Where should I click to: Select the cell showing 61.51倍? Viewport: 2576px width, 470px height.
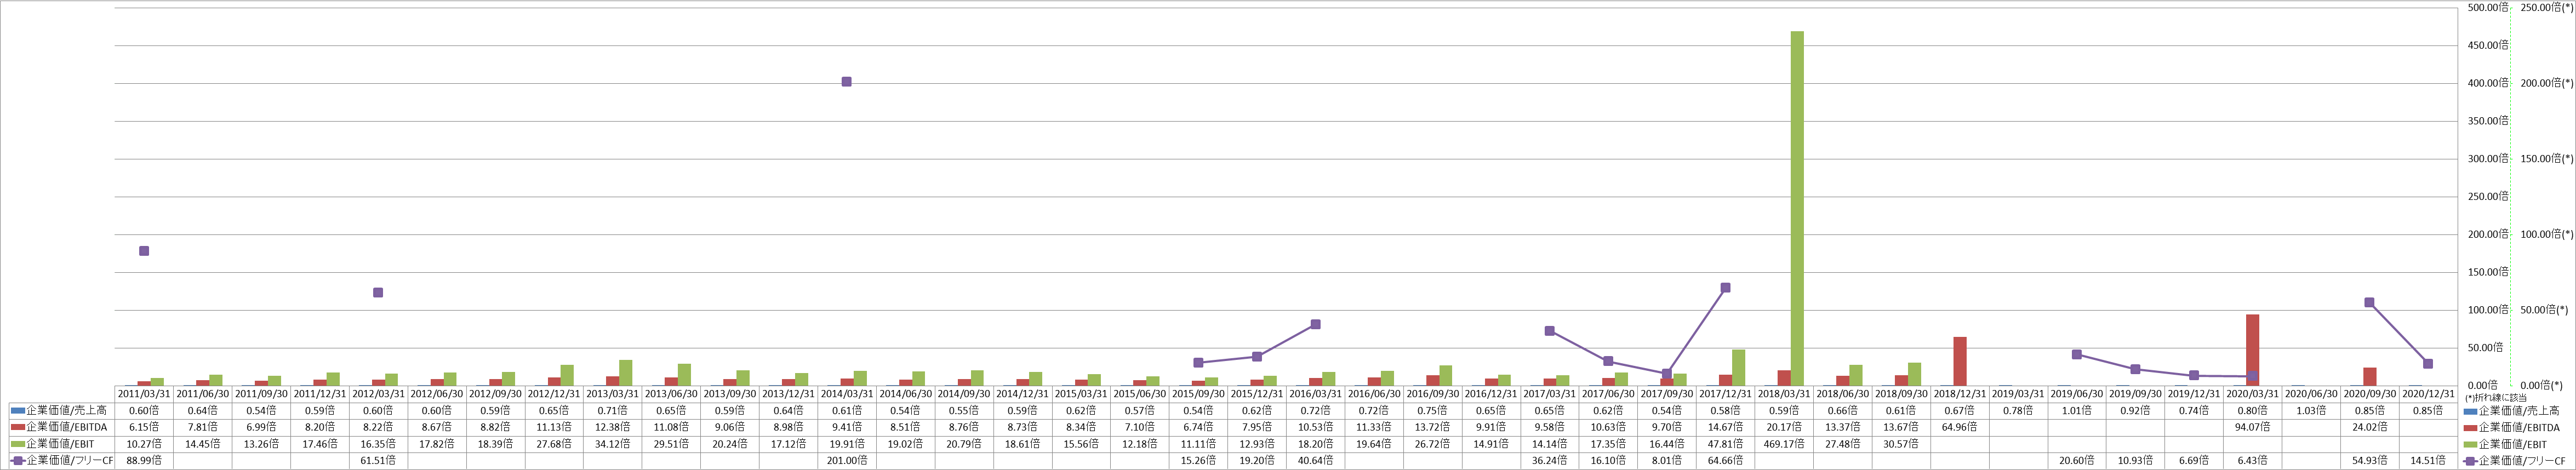pos(378,461)
